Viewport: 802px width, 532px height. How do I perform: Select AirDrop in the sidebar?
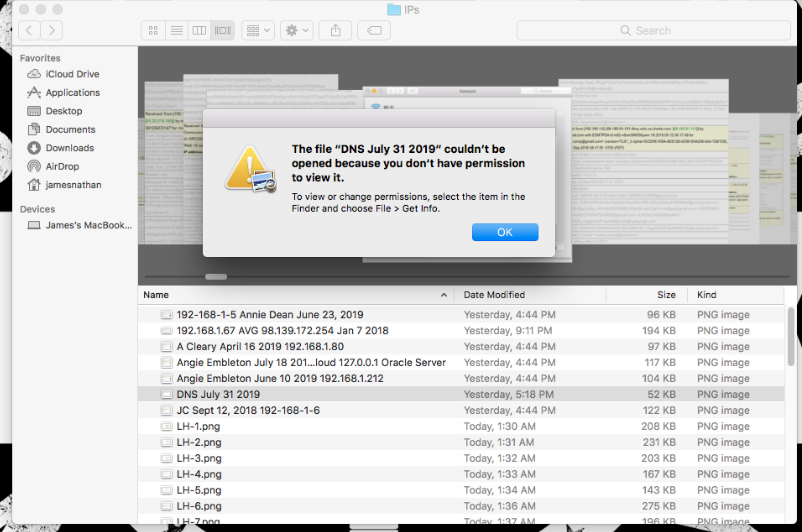click(x=63, y=166)
